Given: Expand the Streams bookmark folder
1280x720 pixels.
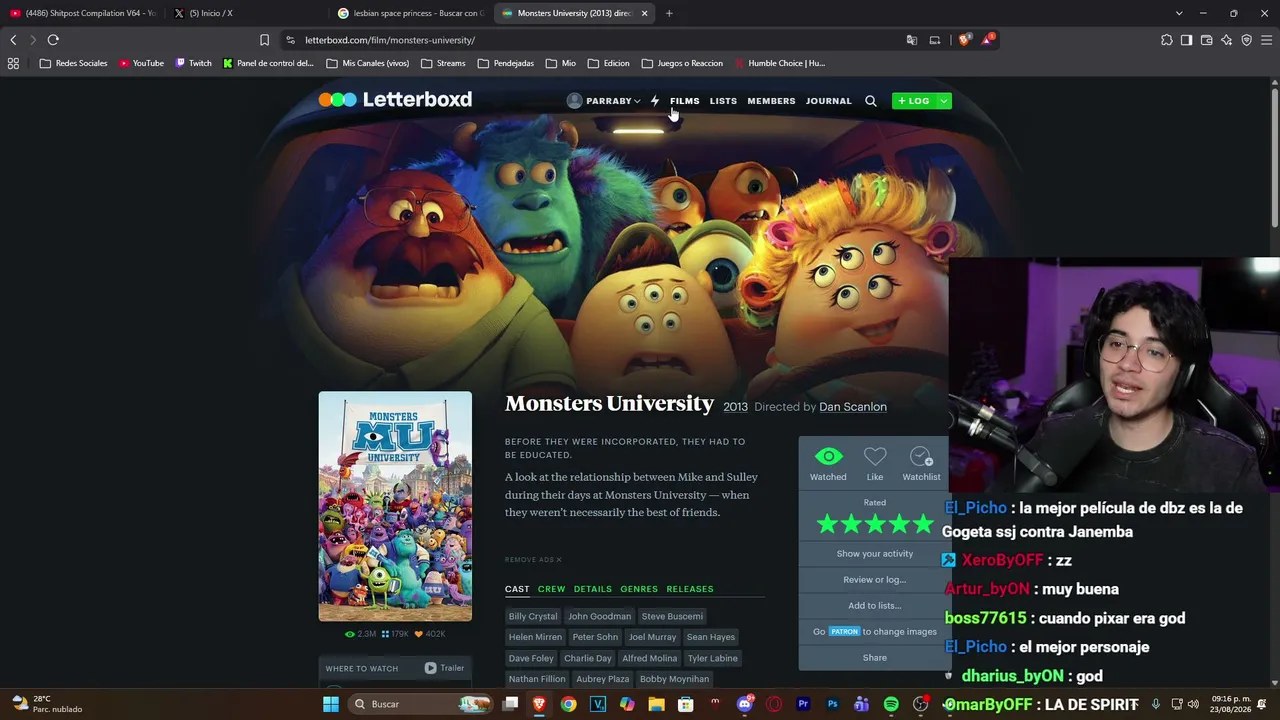Looking at the screenshot, I should point(443,63).
